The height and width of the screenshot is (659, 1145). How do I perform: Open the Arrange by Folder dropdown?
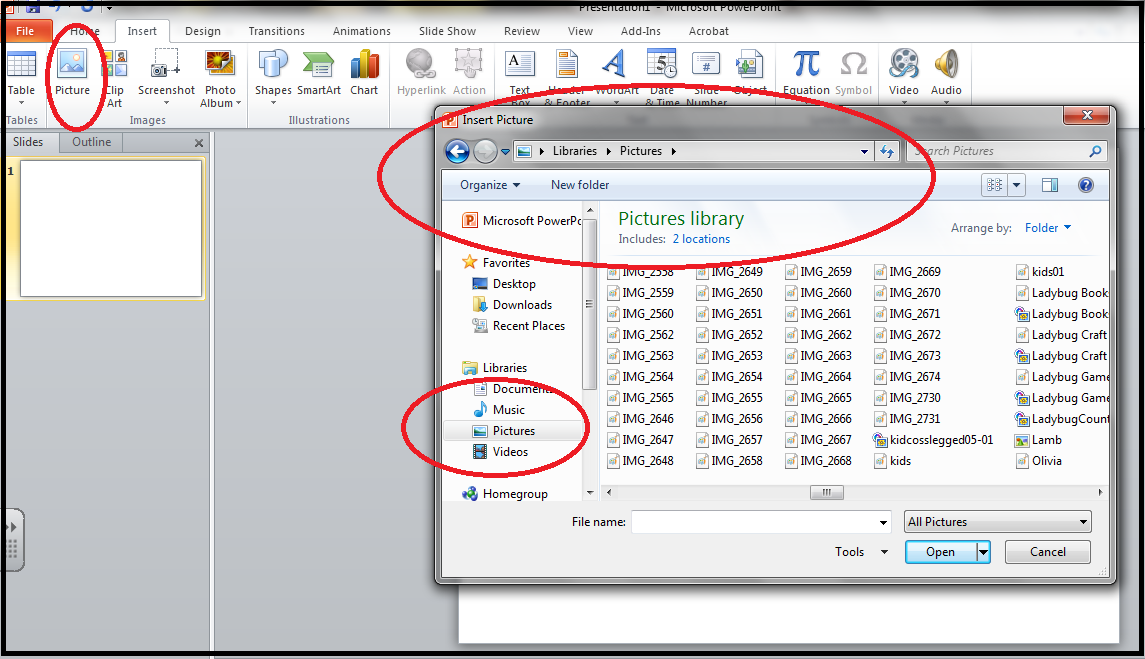click(1048, 228)
